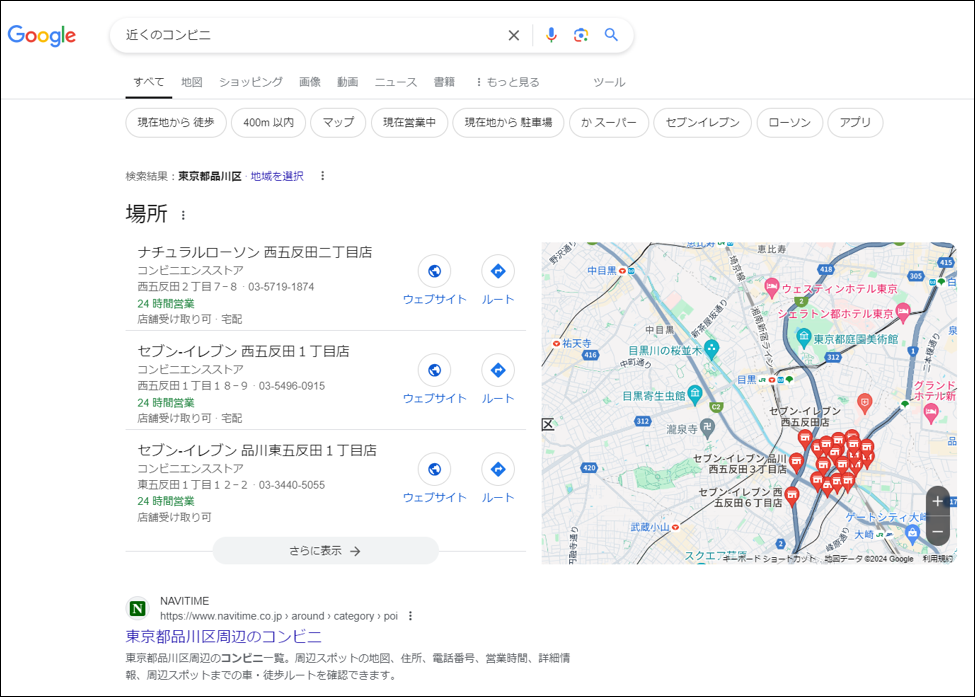Open 東京都品川区周辺のコンビニ result link
Viewport: 975px width, 697px height.
(x=224, y=636)
